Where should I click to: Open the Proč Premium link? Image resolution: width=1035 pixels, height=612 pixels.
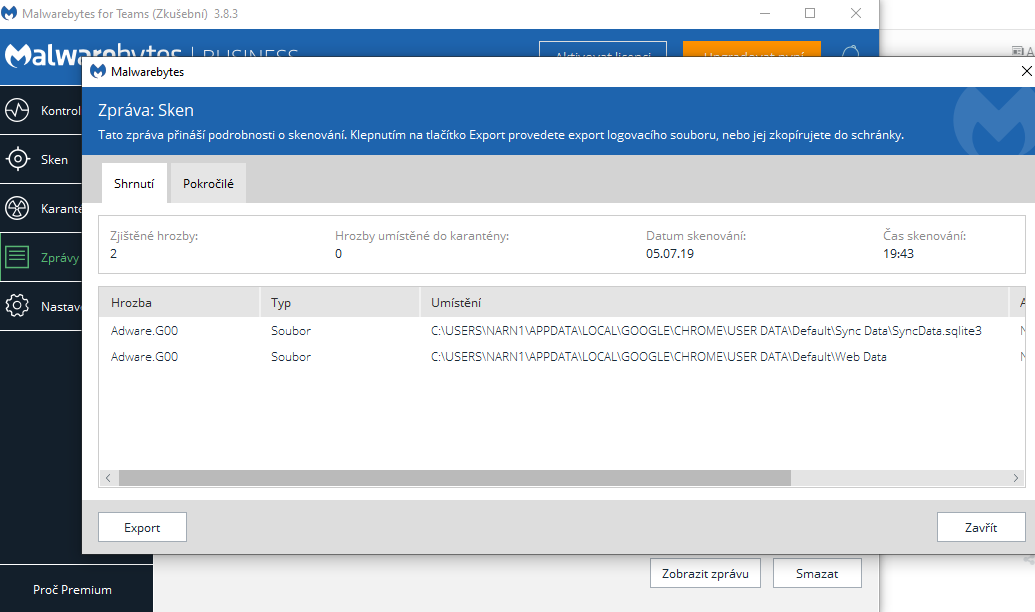[x=73, y=590]
